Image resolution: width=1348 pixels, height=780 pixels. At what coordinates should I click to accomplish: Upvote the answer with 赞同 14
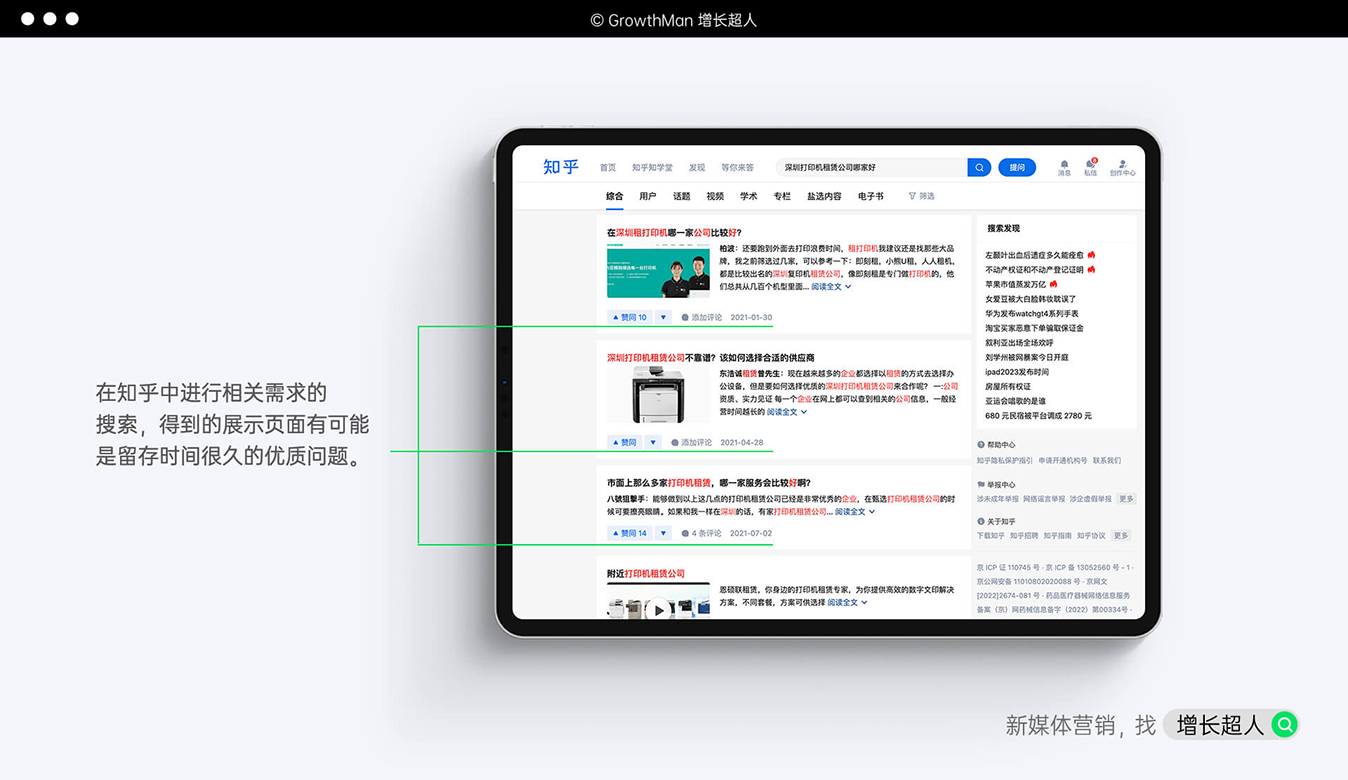630,533
